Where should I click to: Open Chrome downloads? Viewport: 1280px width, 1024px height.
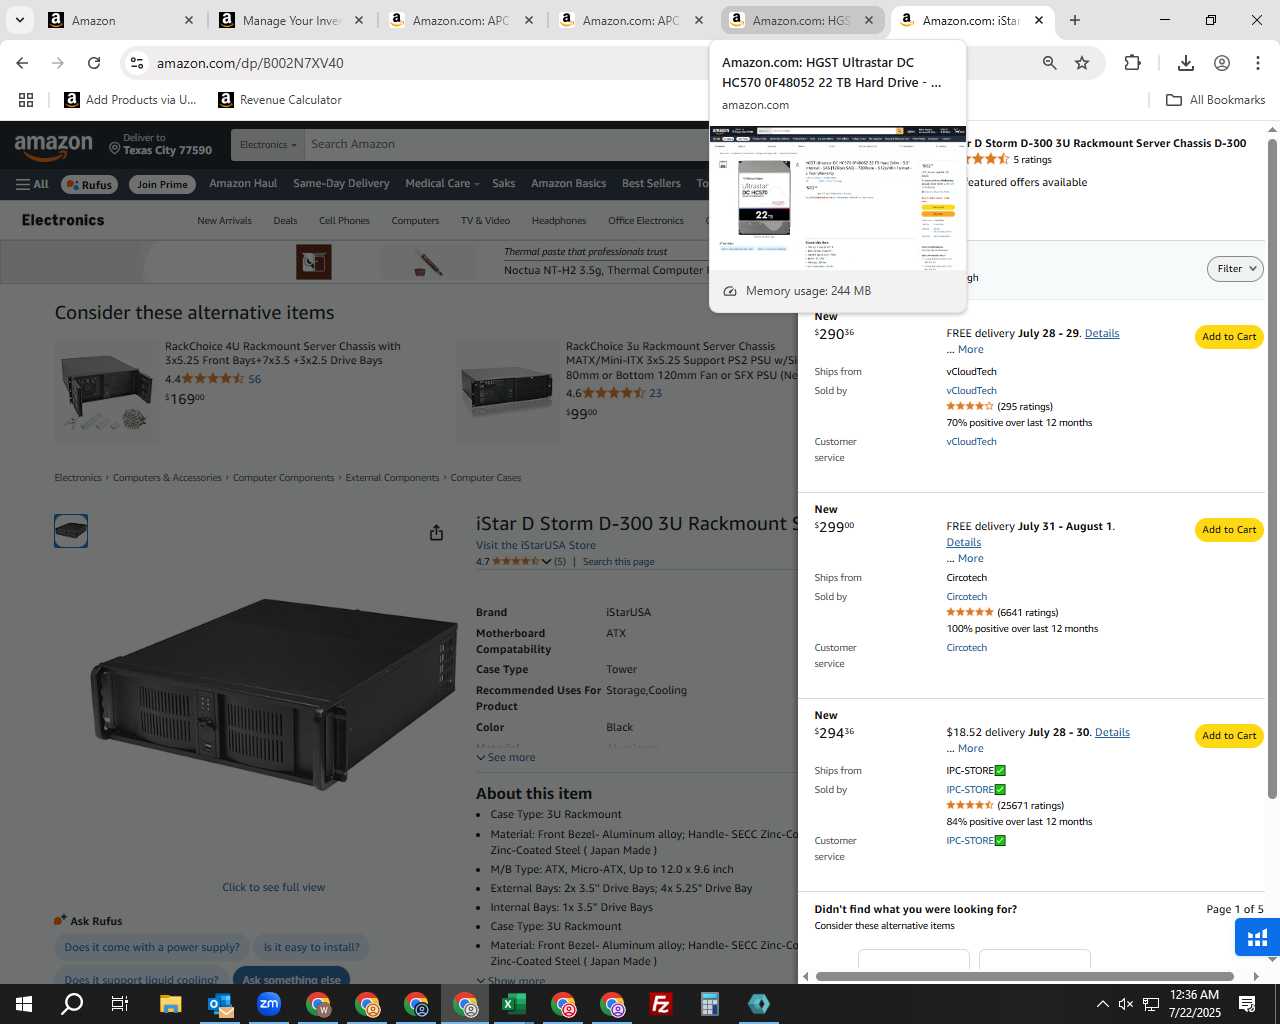1186,63
